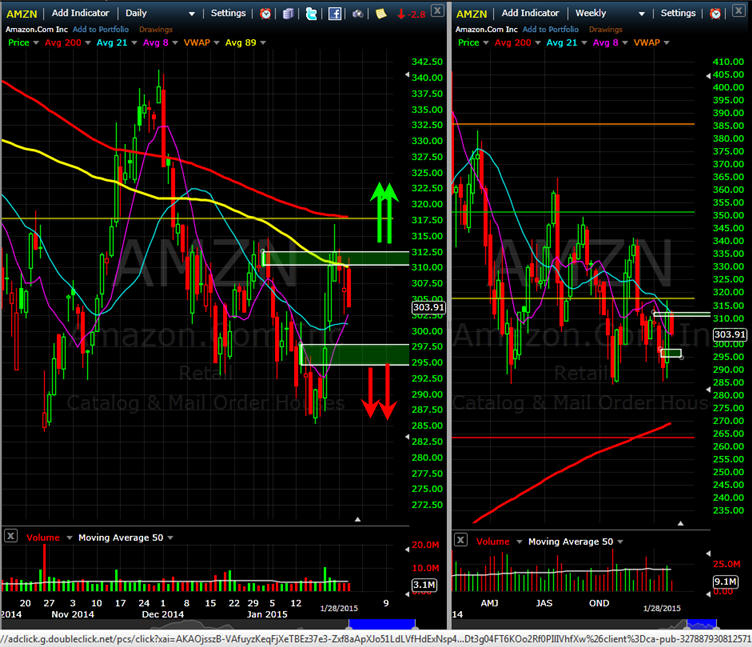Image resolution: width=752 pixels, height=647 pixels.
Task: Click the alarm clock alert icon on the Daily chart
Action: pyautogui.click(x=265, y=13)
